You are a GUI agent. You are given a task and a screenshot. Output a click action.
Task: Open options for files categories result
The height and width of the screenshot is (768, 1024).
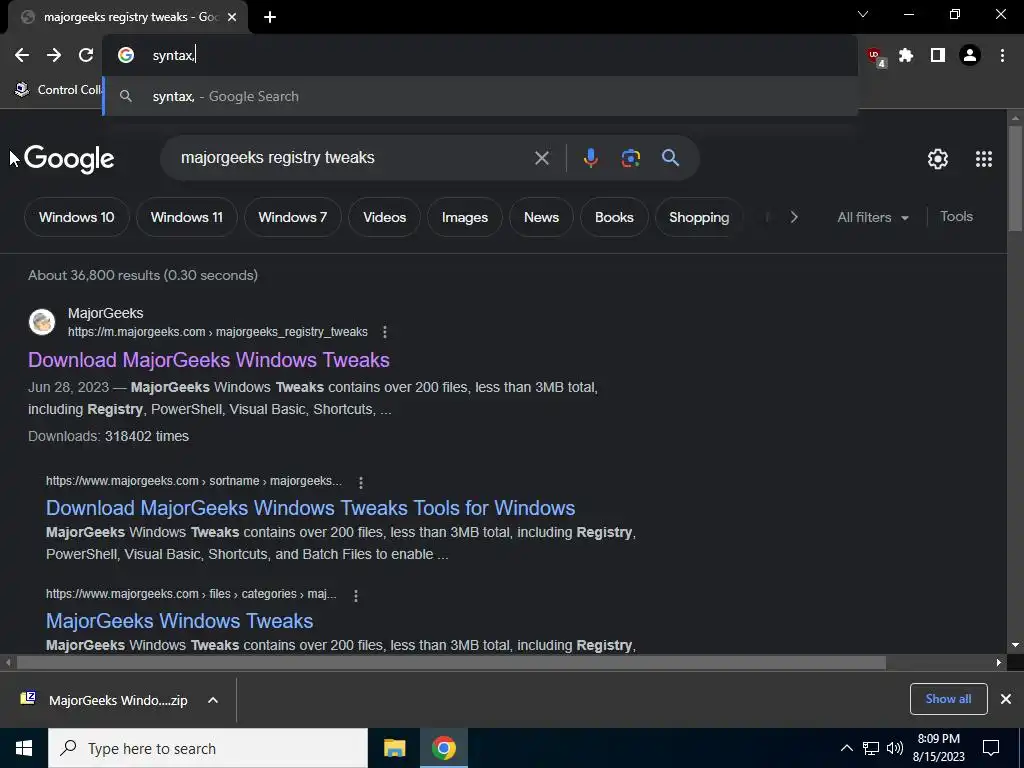[x=355, y=595]
